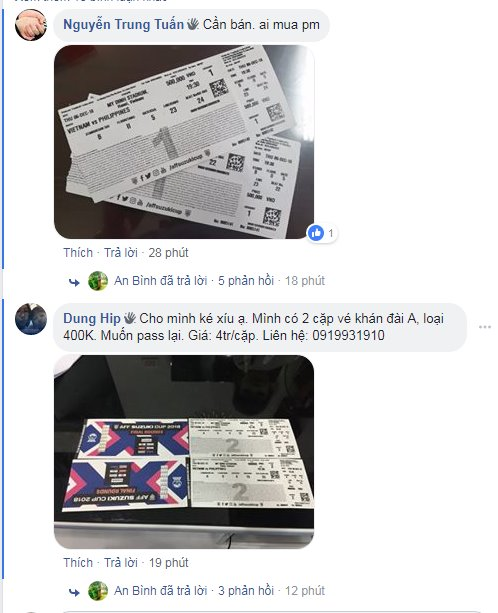The height and width of the screenshot is (613, 498).
Task: Click reply arrow under first comment
Action: point(74,282)
